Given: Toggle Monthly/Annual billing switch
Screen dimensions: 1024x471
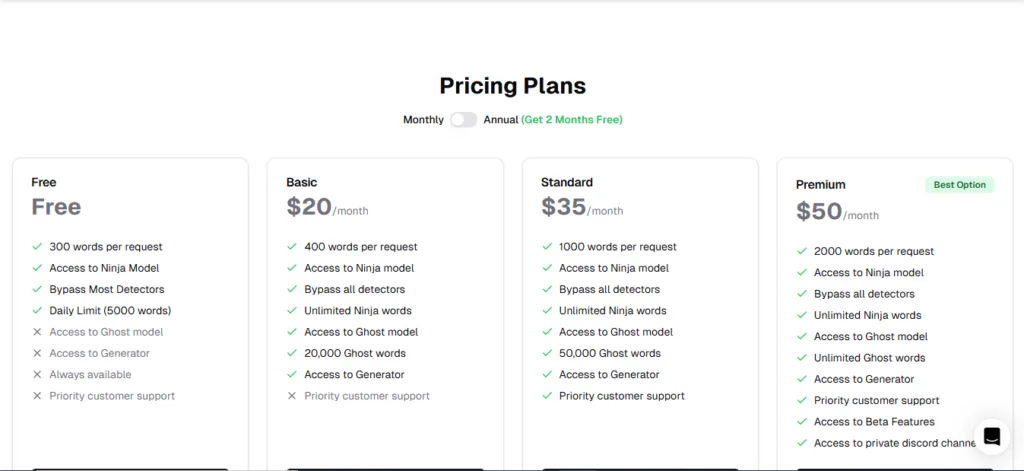Looking at the screenshot, I should 464,120.
